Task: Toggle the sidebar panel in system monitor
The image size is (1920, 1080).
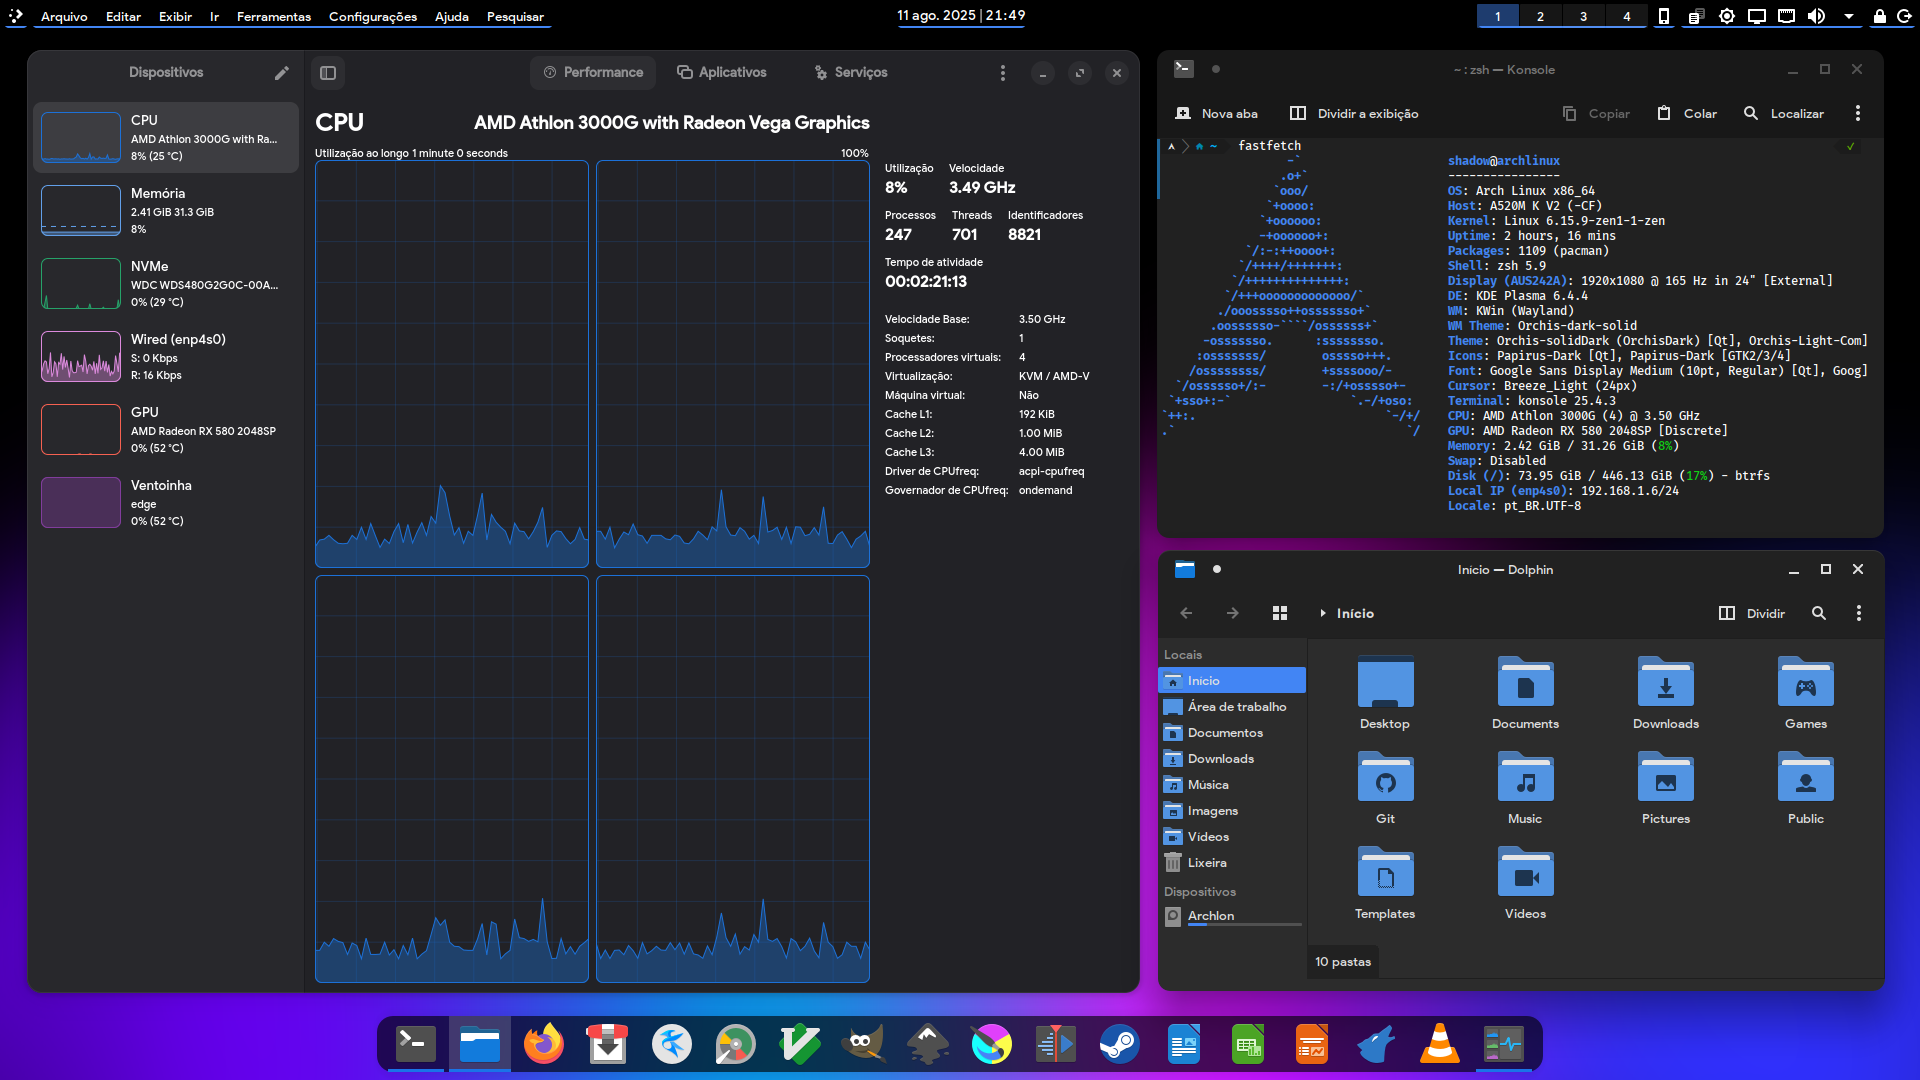Action: 328,73
